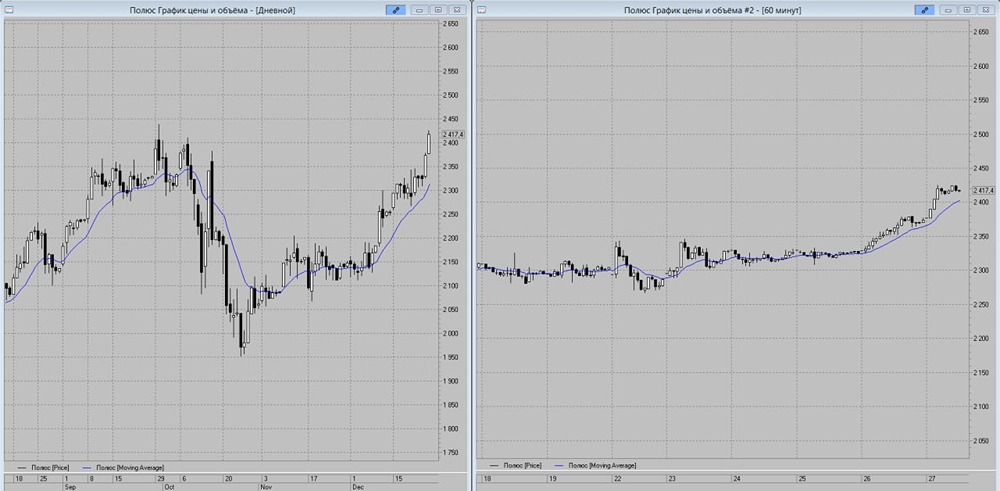1000x491 pixels.
Task: Click date '26' on the 60-minute chart time axis
Action: pyautogui.click(x=866, y=478)
